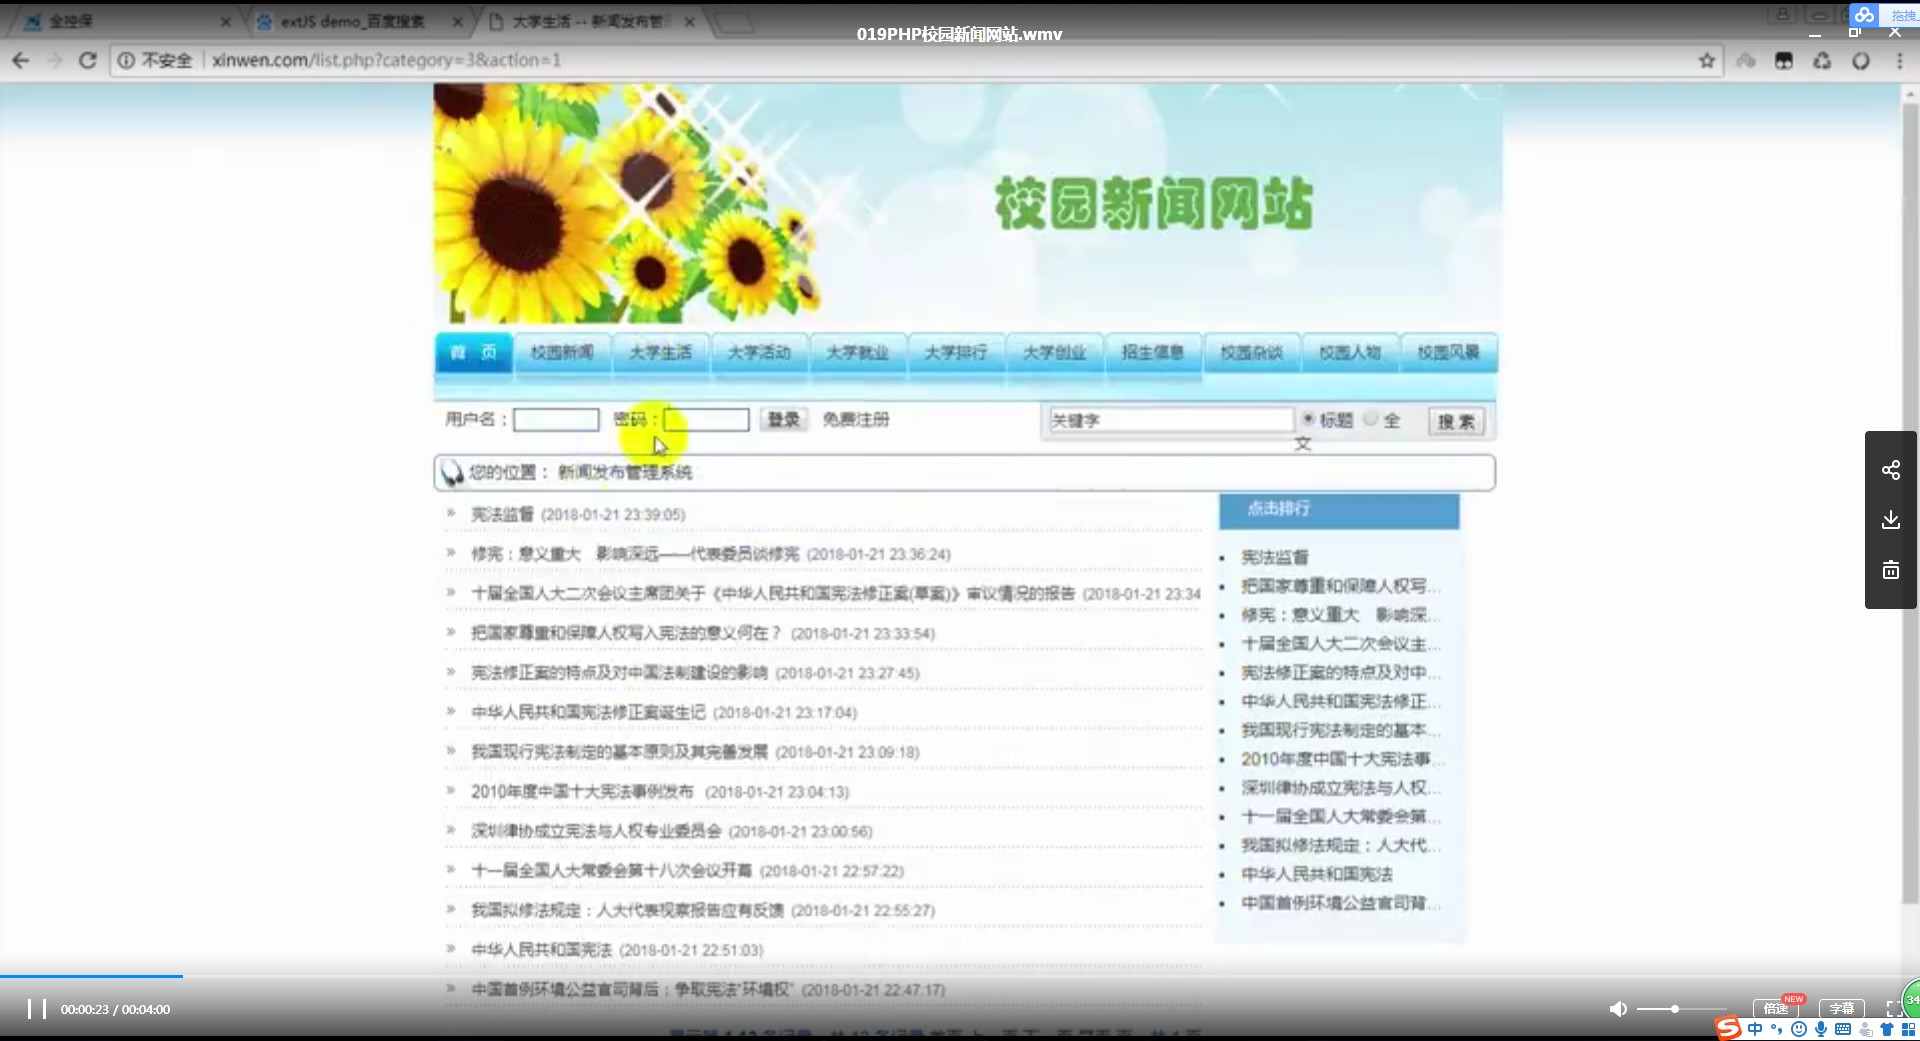The image size is (1920, 1041).
Task: Click the address bar URL
Action: pyautogui.click(x=386, y=60)
